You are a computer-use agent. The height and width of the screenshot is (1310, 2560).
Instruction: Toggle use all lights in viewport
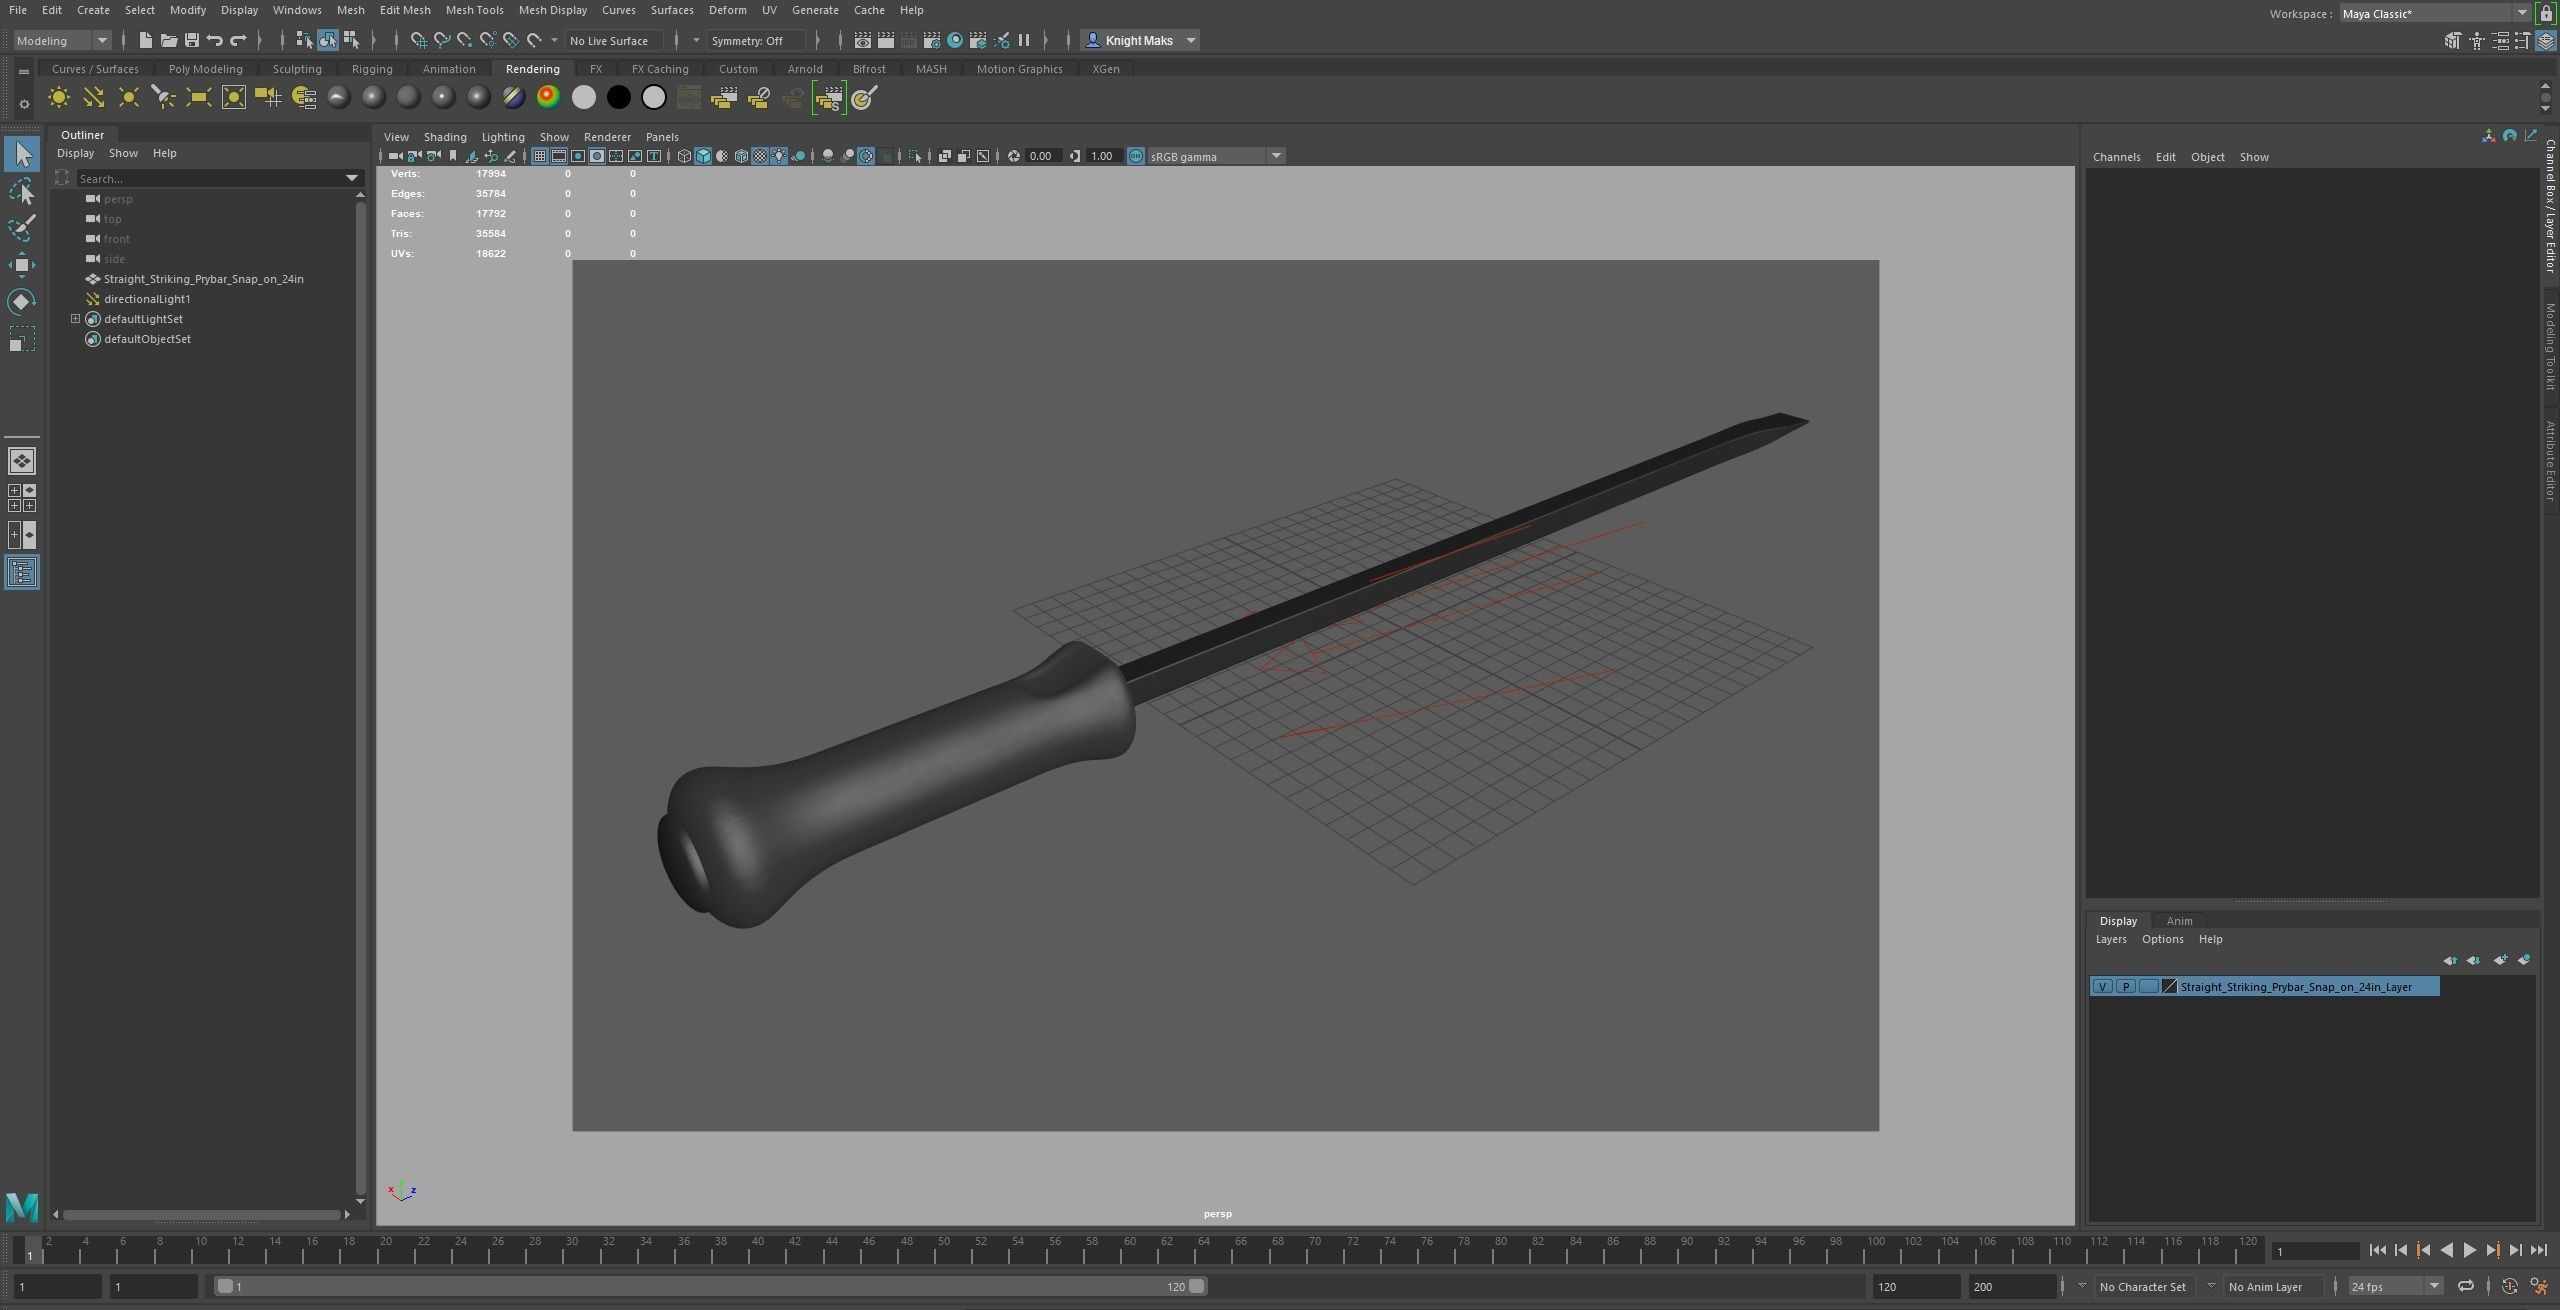coord(779,156)
